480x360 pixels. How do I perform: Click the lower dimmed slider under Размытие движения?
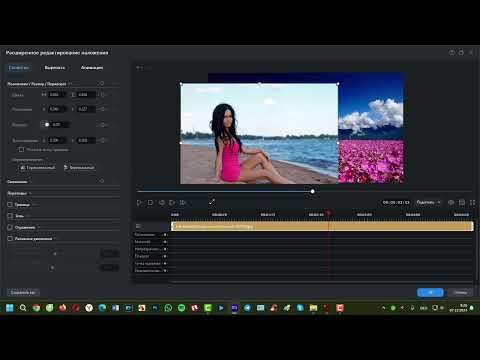coord(52,268)
